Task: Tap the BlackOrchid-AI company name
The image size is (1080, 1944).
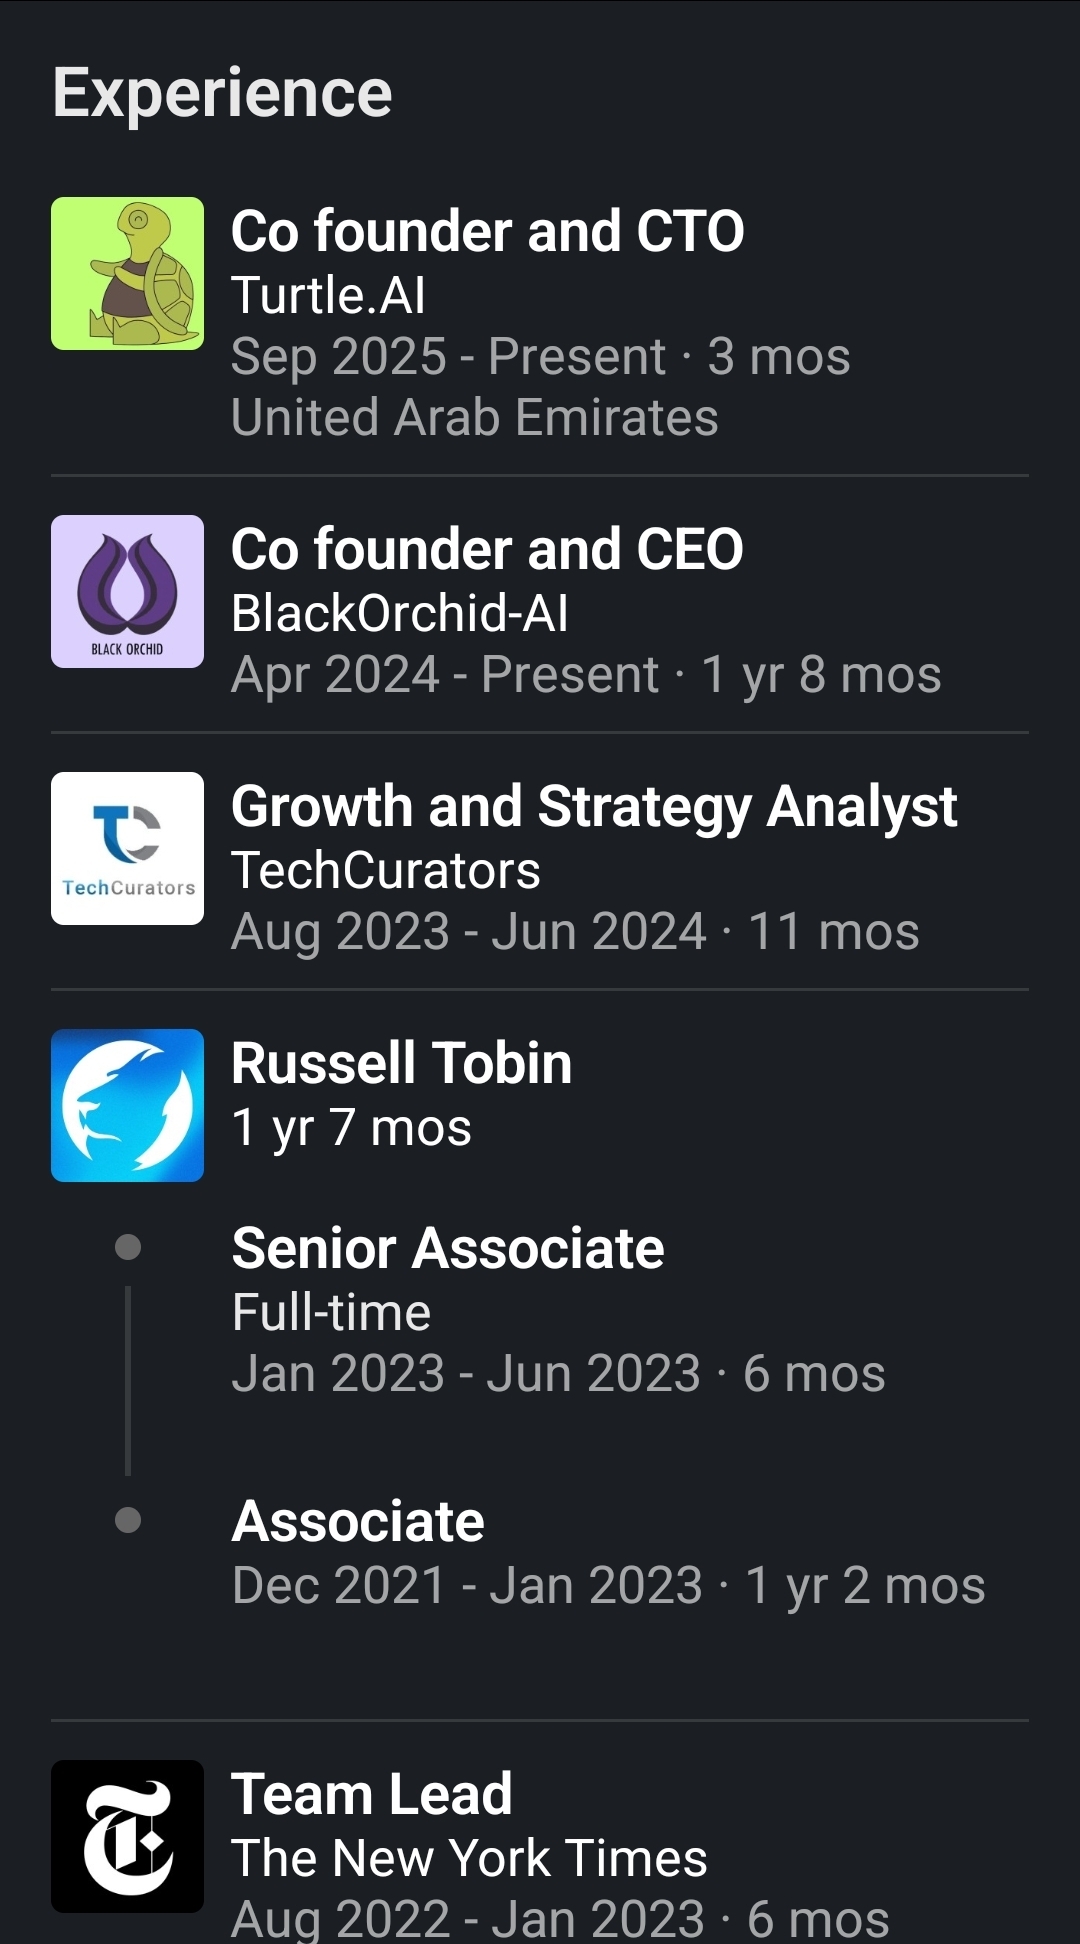Action: point(400,613)
